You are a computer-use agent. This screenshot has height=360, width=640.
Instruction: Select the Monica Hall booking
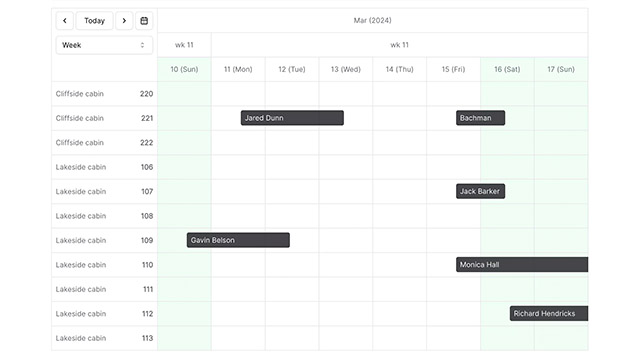tap(522, 264)
